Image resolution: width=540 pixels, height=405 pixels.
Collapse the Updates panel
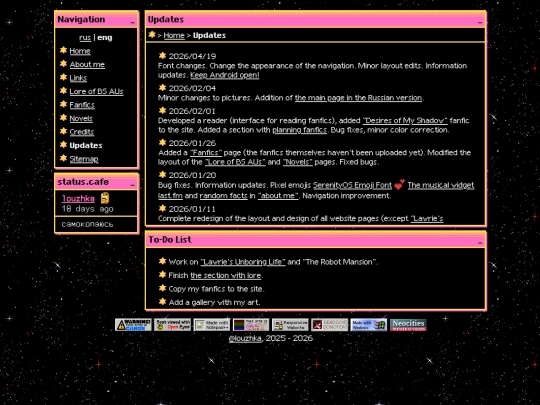point(480,22)
